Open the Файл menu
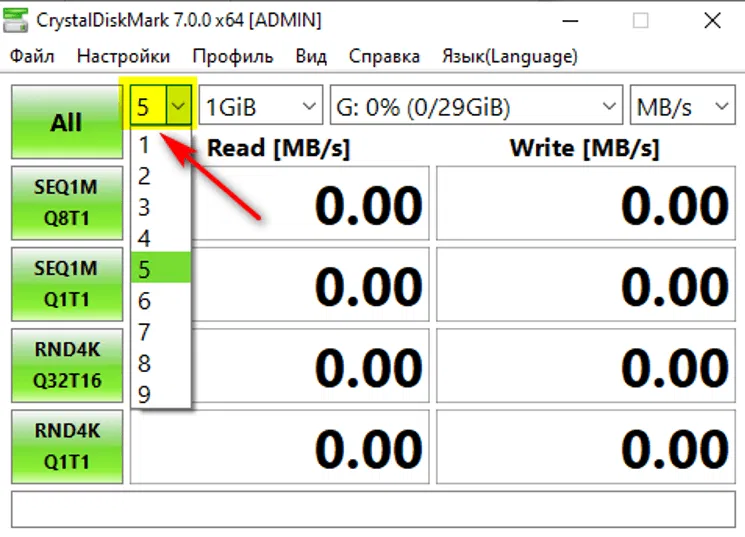This screenshot has width=745, height=537. click(x=32, y=56)
